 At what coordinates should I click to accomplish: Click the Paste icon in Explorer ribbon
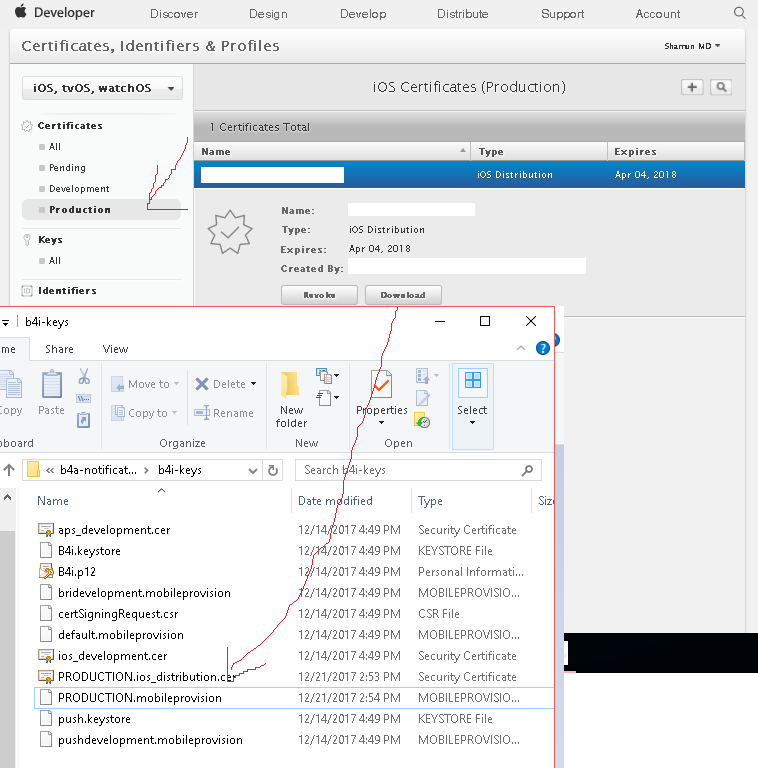coord(51,384)
